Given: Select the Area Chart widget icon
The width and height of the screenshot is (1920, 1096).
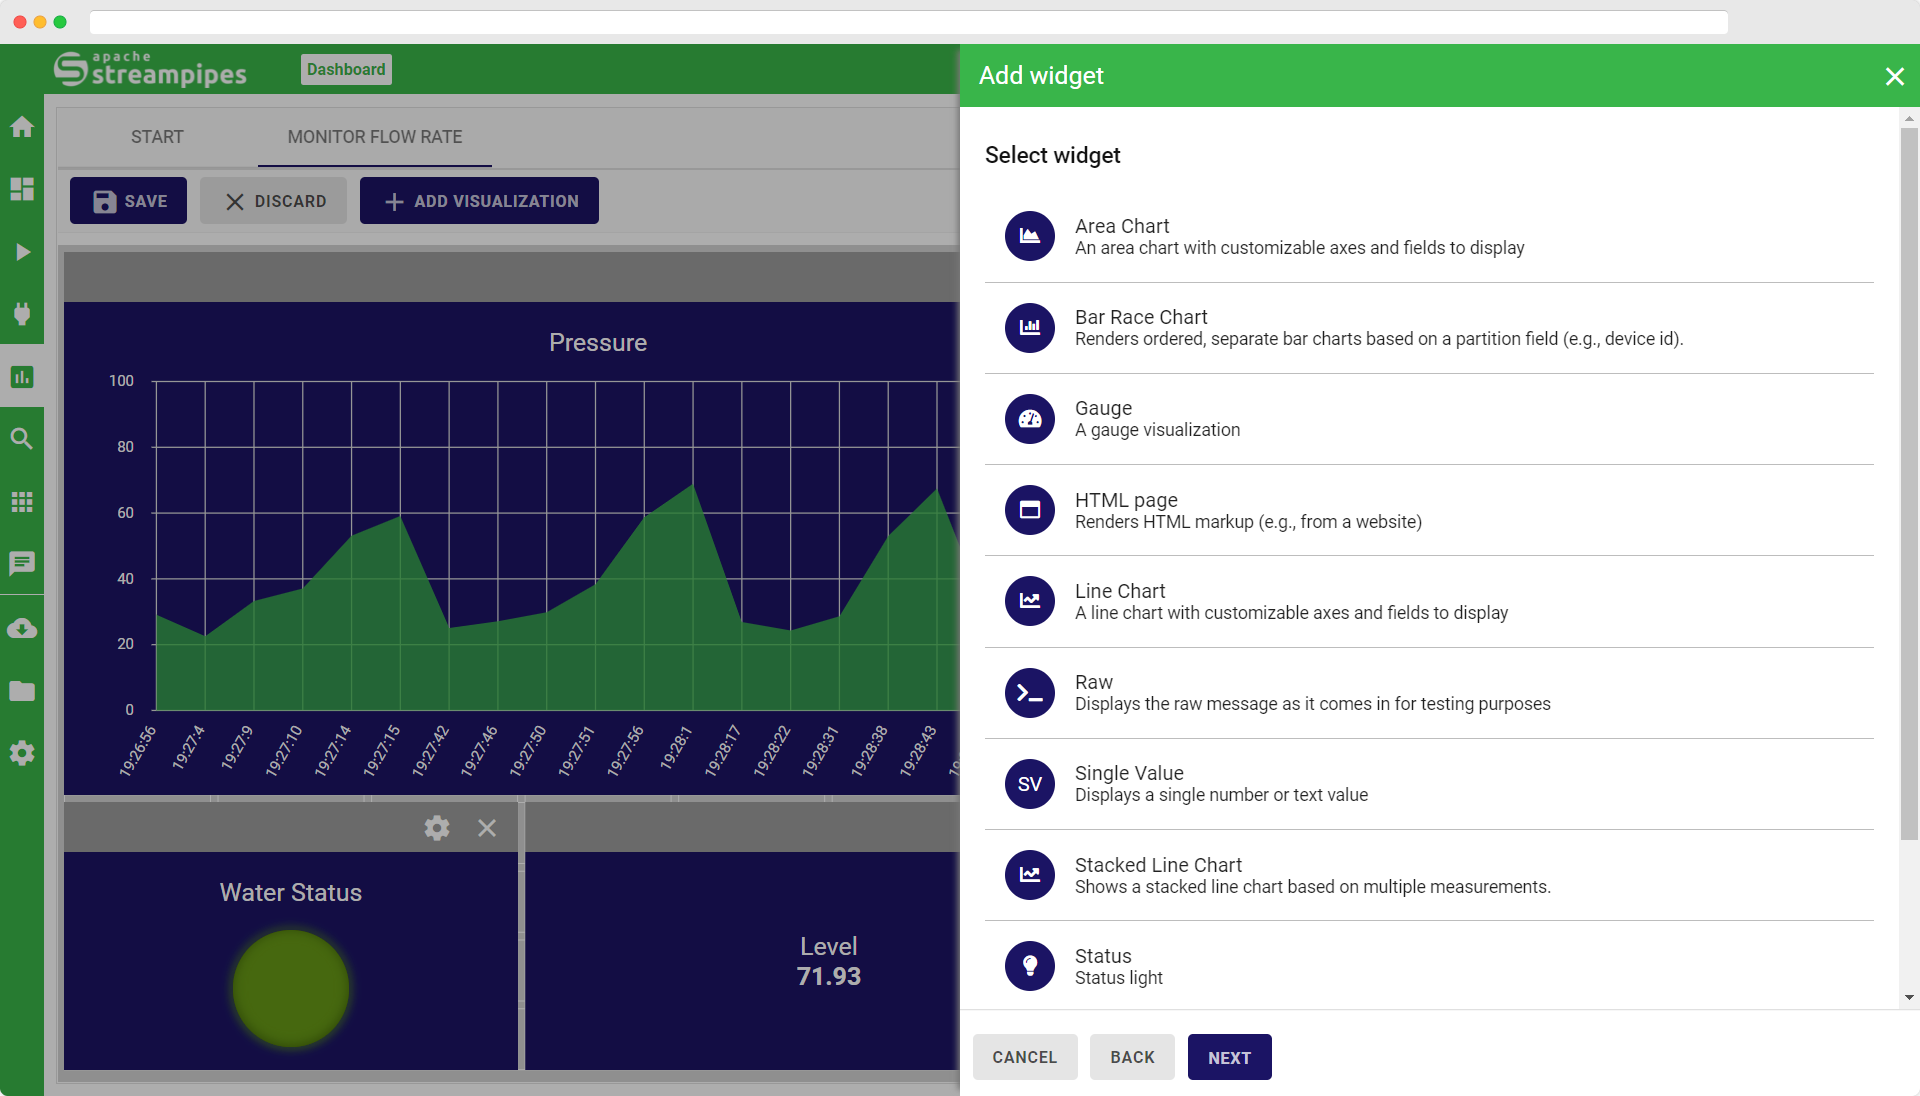Looking at the screenshot, I should point(1029,236).
